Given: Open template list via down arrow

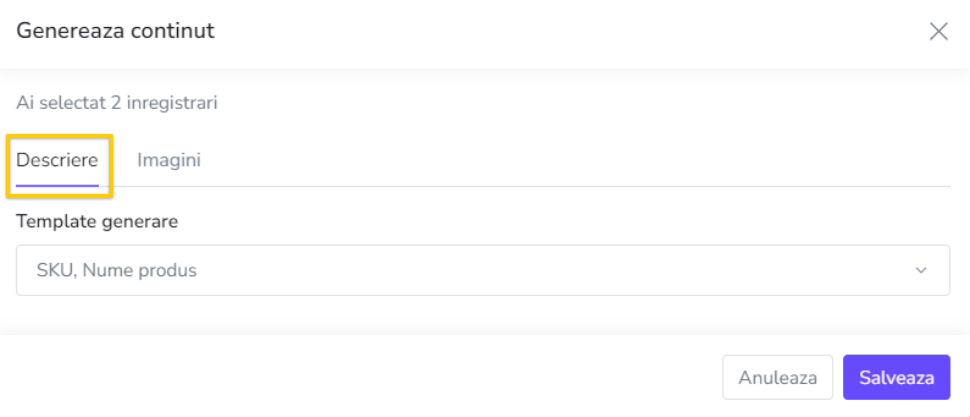Looking at the screenshot, I should coord(921,270).
